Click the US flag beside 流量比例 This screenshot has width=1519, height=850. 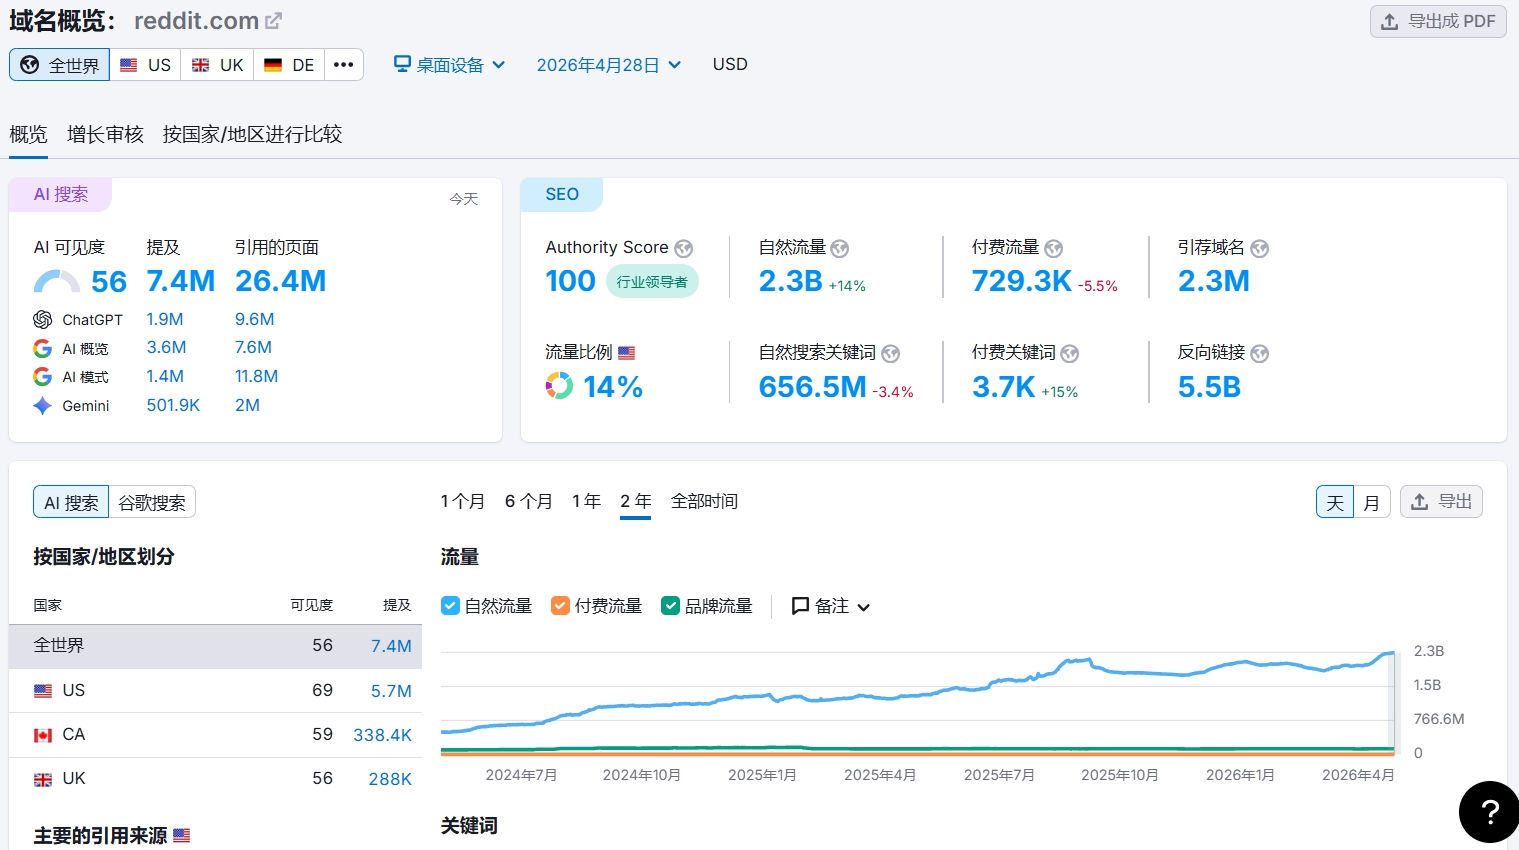click(627, 353)
